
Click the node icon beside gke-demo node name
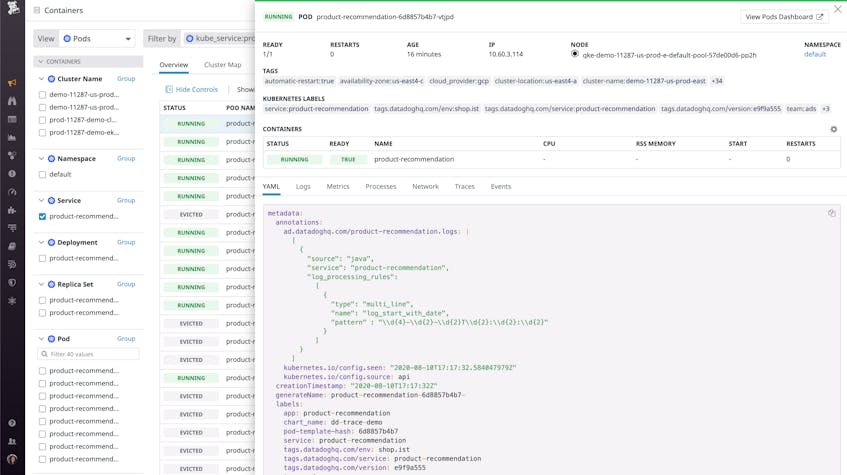(575, 54)
